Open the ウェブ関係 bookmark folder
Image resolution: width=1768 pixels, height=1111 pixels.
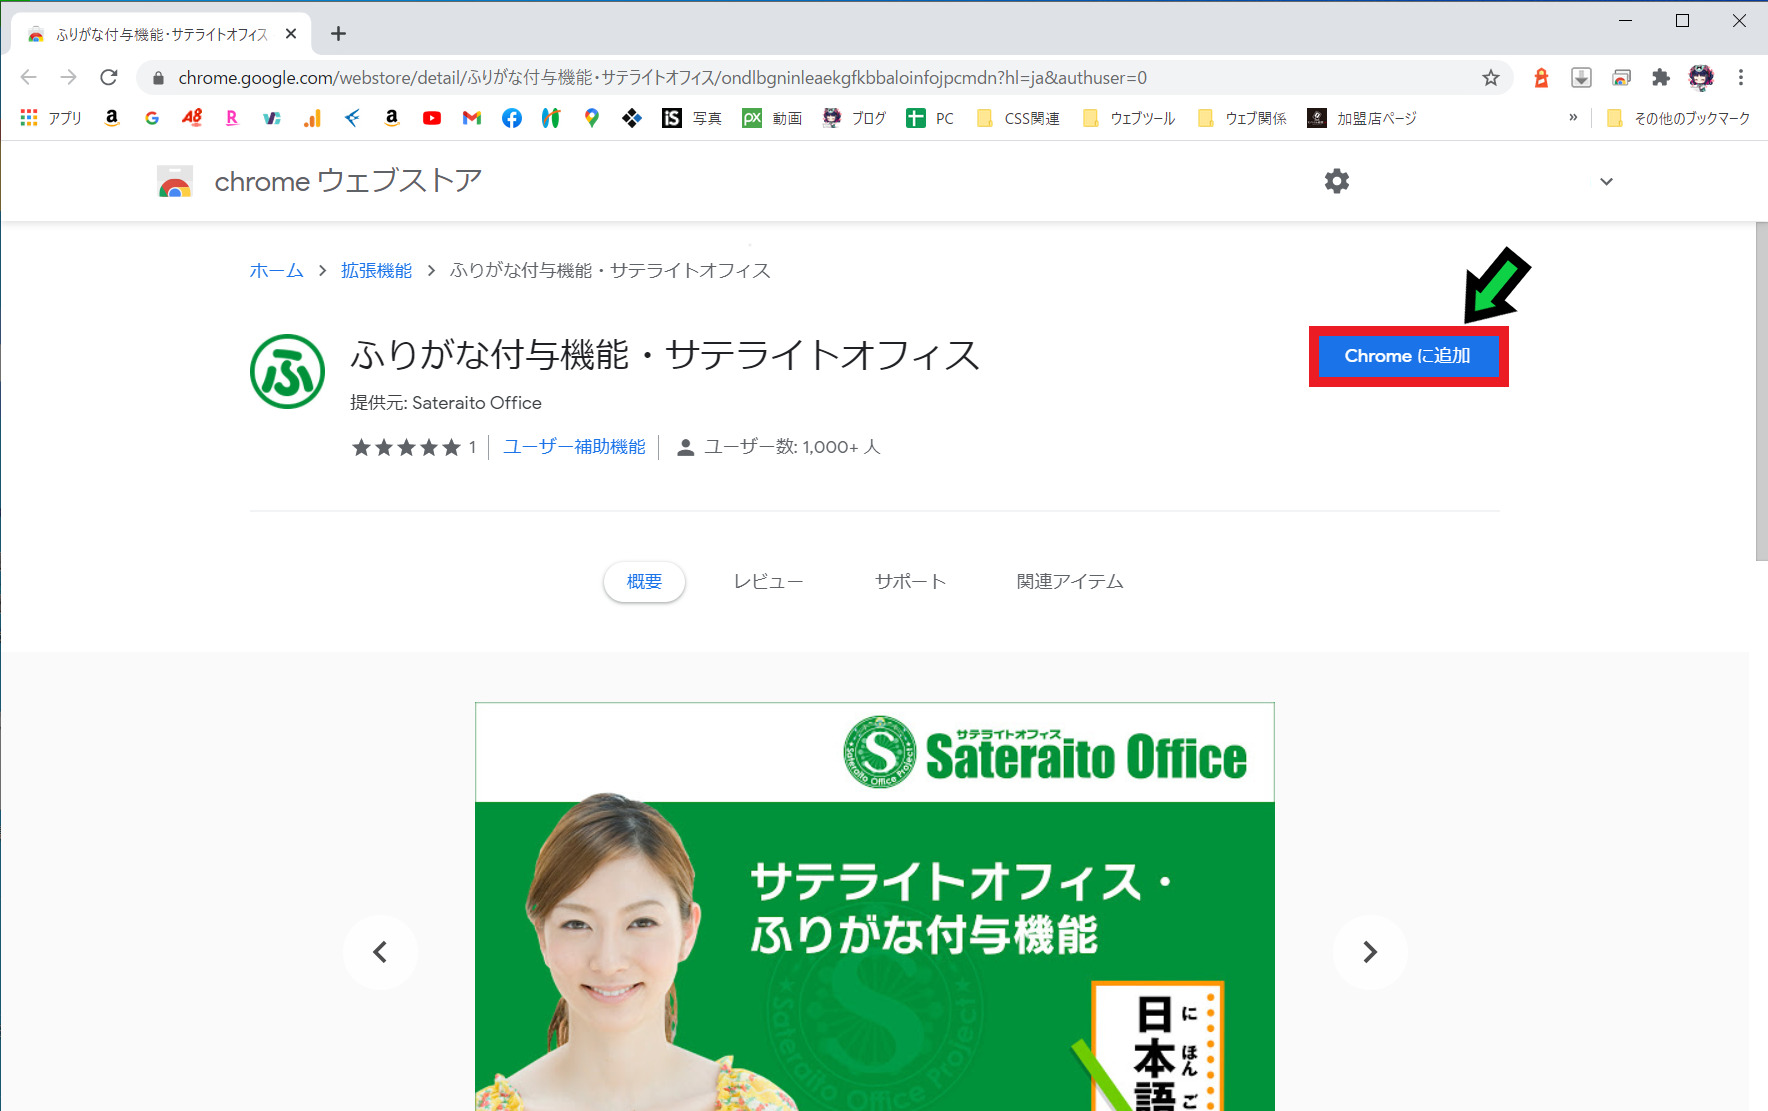coord(1242,118)
